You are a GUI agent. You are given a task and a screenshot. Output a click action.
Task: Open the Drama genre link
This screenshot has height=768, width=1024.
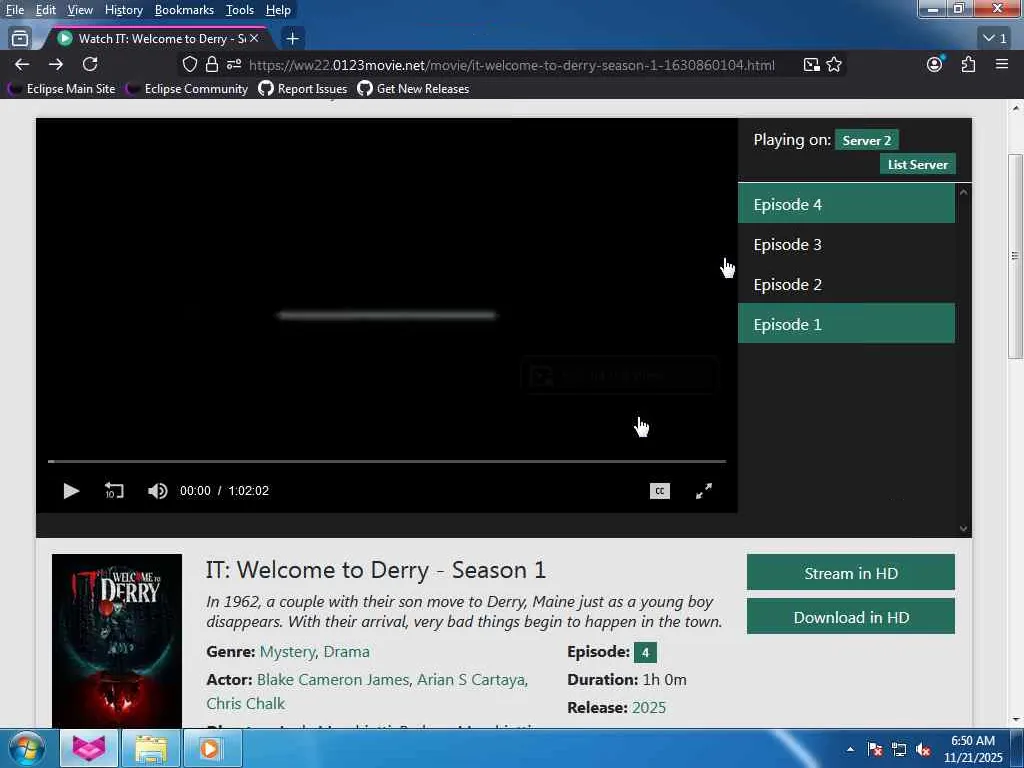347,652
